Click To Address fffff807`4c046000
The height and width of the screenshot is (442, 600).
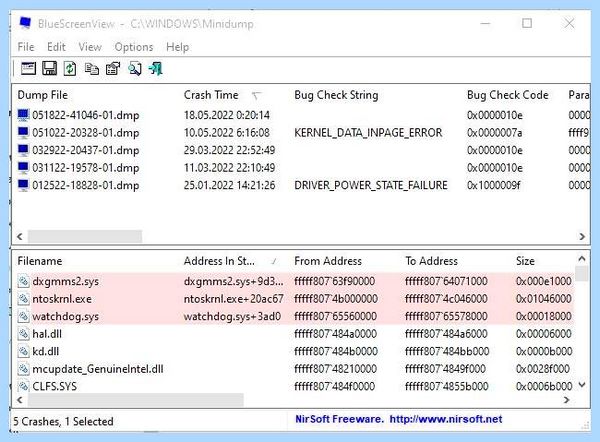(446, 299)
